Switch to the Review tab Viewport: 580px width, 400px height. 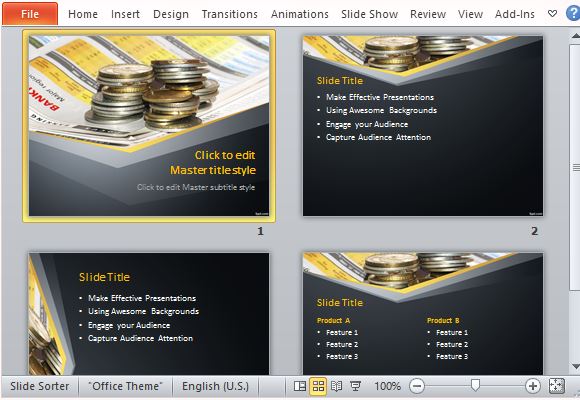[428, 14]
